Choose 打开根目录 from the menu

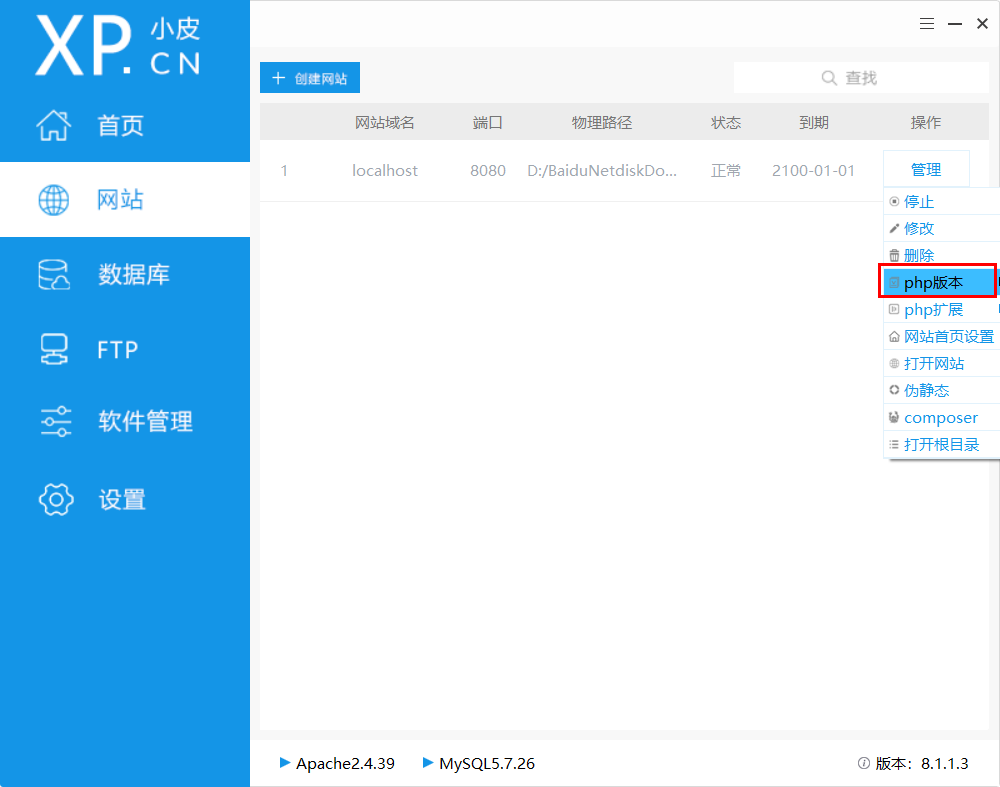click(x=941, y=445)
